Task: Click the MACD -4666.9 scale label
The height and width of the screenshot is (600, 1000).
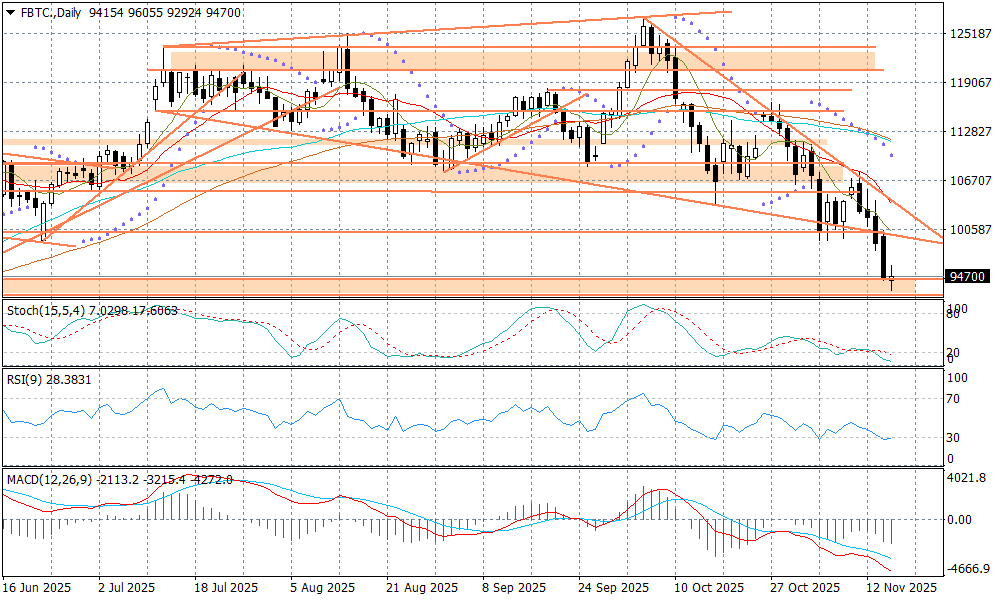Action: (x=967, y=568)
